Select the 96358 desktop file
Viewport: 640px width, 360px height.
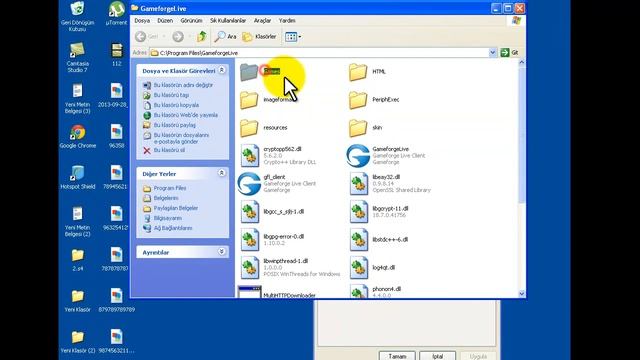[117, 136]
